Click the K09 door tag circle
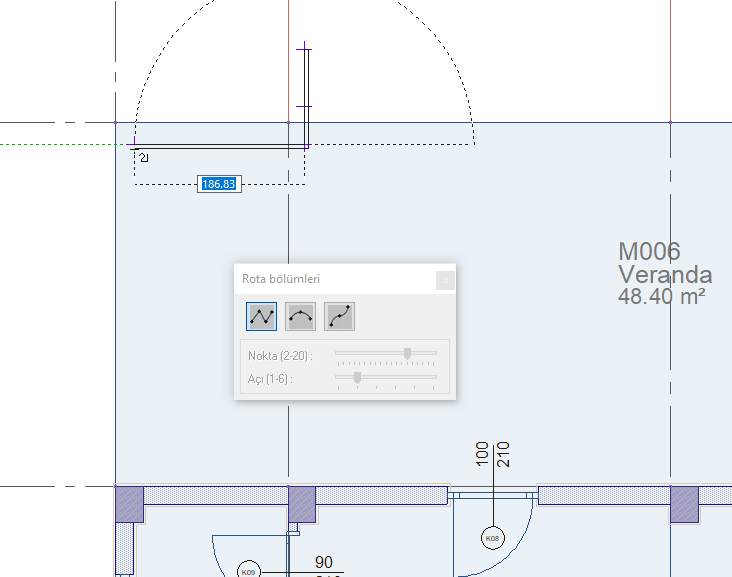 tap(247, 571)
